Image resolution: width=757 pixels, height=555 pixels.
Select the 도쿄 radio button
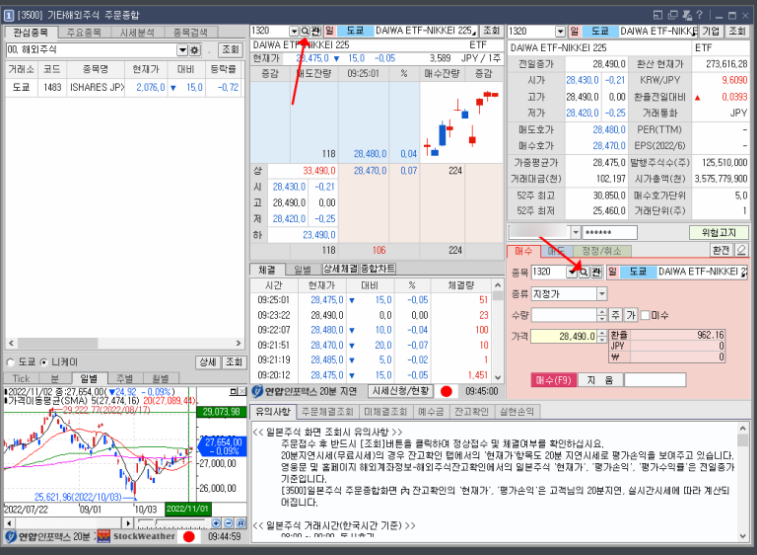click(10, 362)
